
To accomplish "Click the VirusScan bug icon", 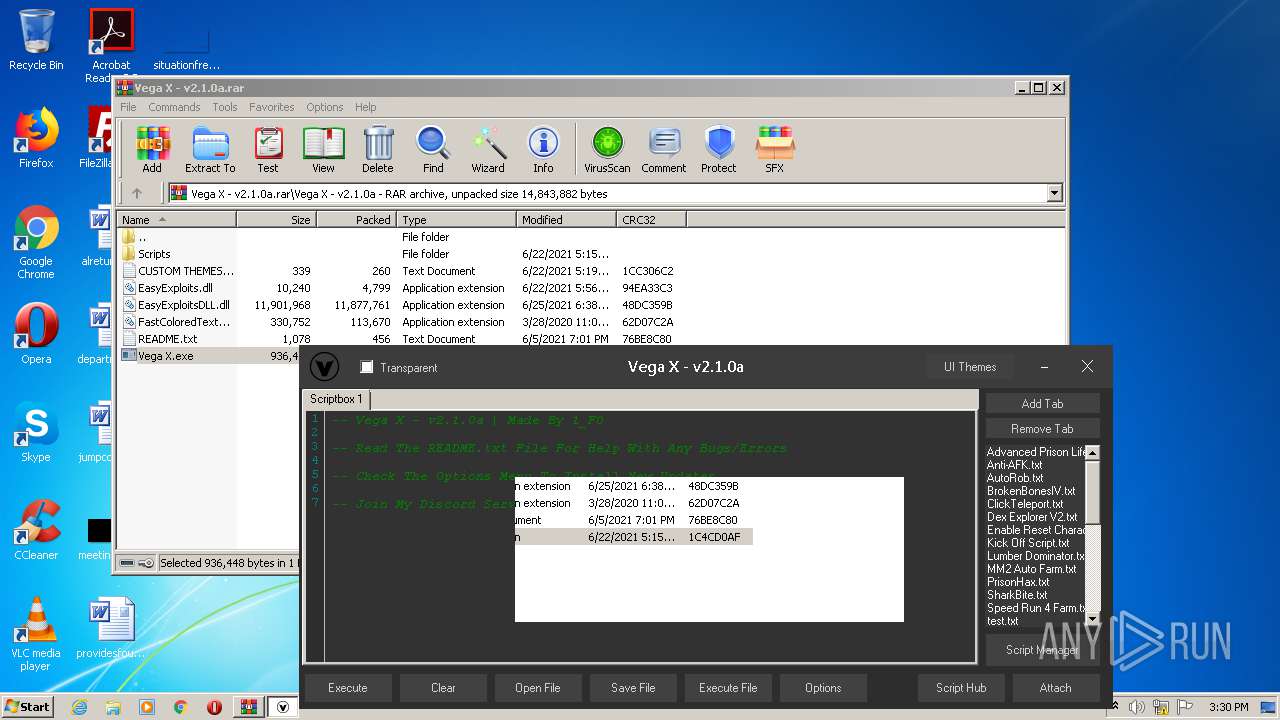I will pyautogui.click(x=607, y=150).
